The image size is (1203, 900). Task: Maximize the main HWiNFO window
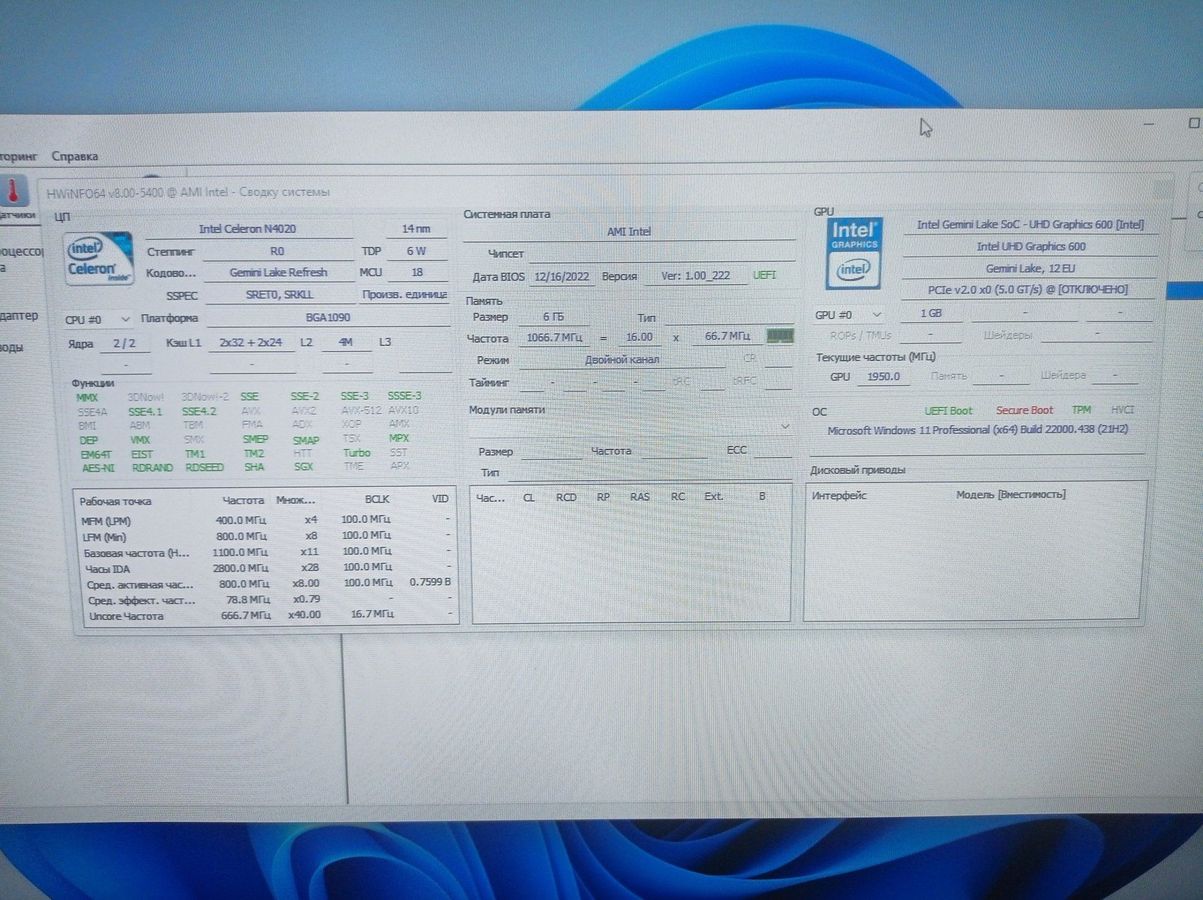click(x=1193, y=122)
